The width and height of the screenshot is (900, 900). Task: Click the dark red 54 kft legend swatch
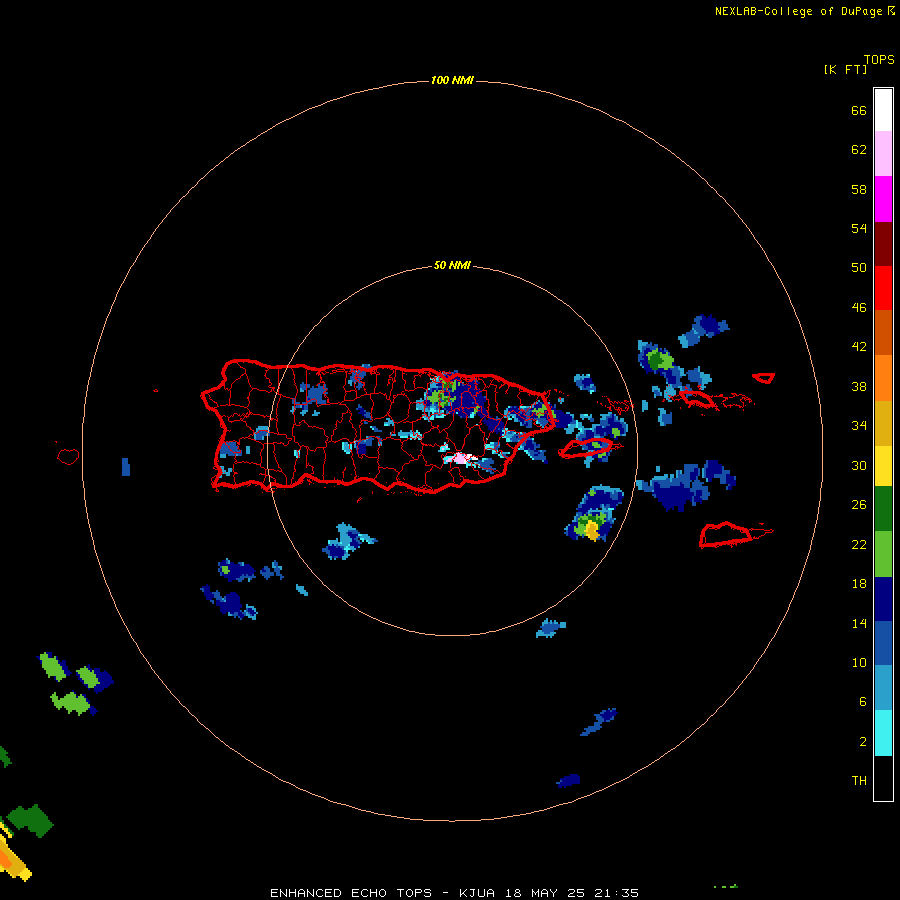pyautogui.click(x=883, y=244)
